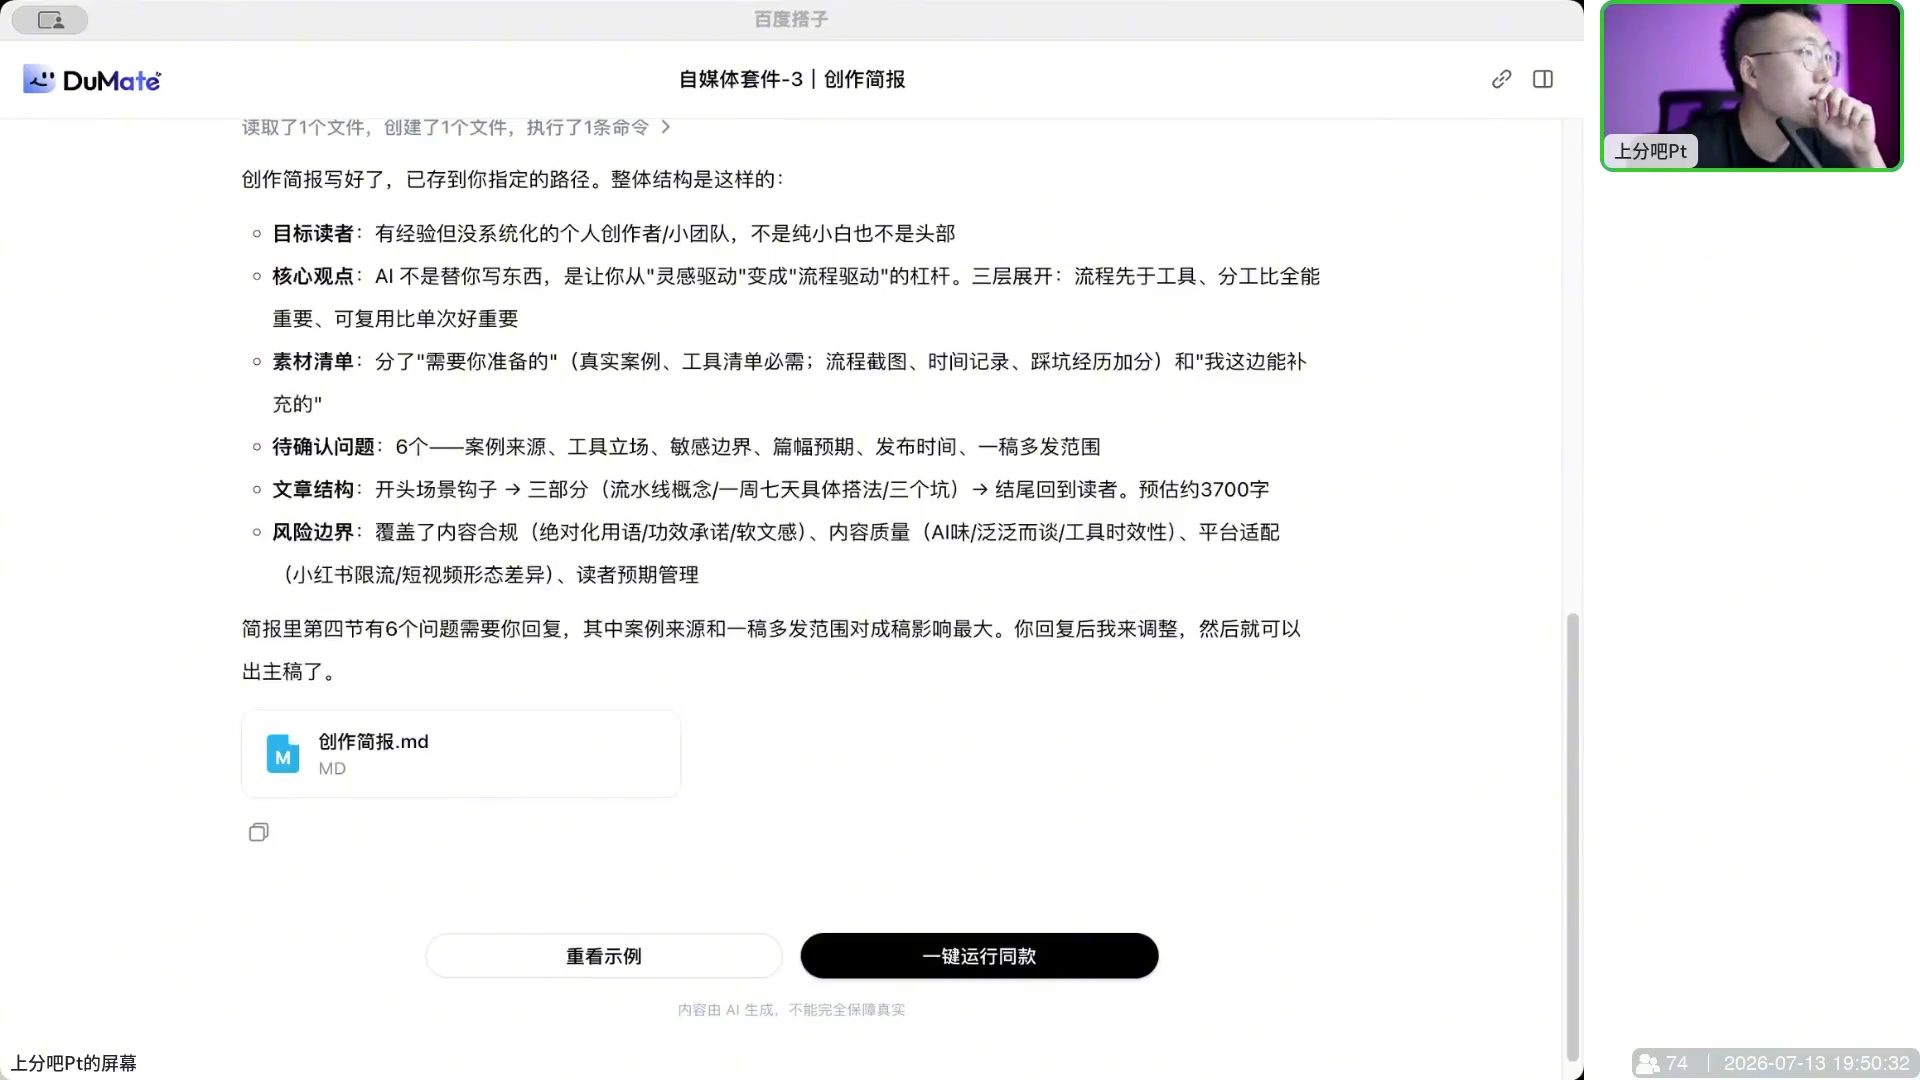Click the 百度搭子 window title
This screenshot has height=1080, width=1920.
tap(791, 19)
